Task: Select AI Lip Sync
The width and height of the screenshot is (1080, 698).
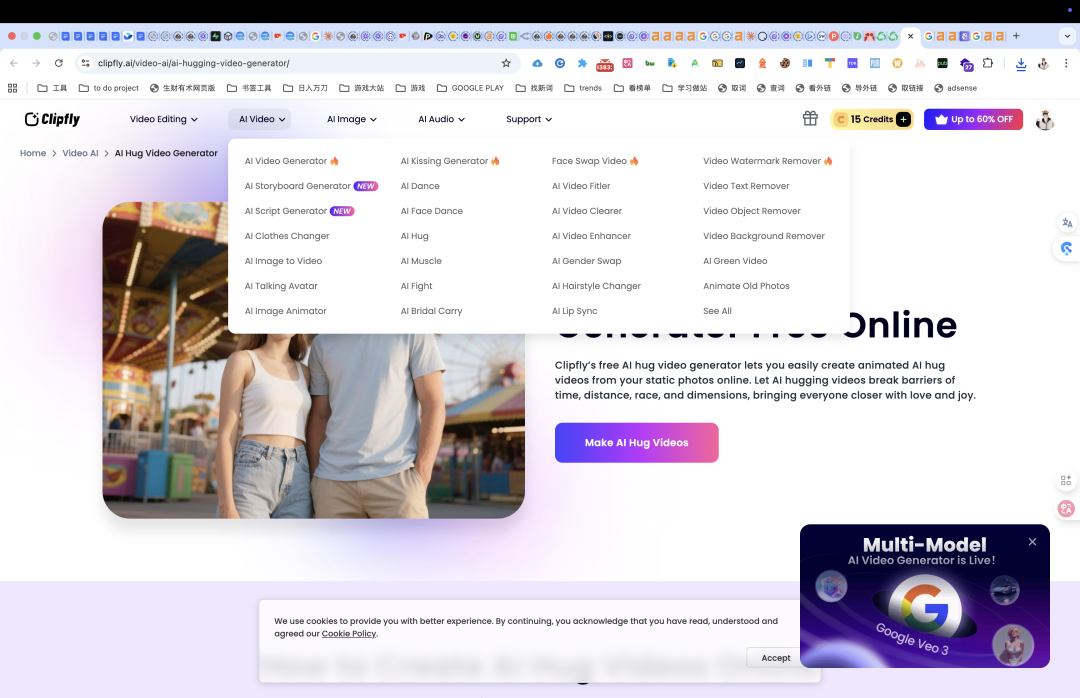Action: click(x=574, y=311)
